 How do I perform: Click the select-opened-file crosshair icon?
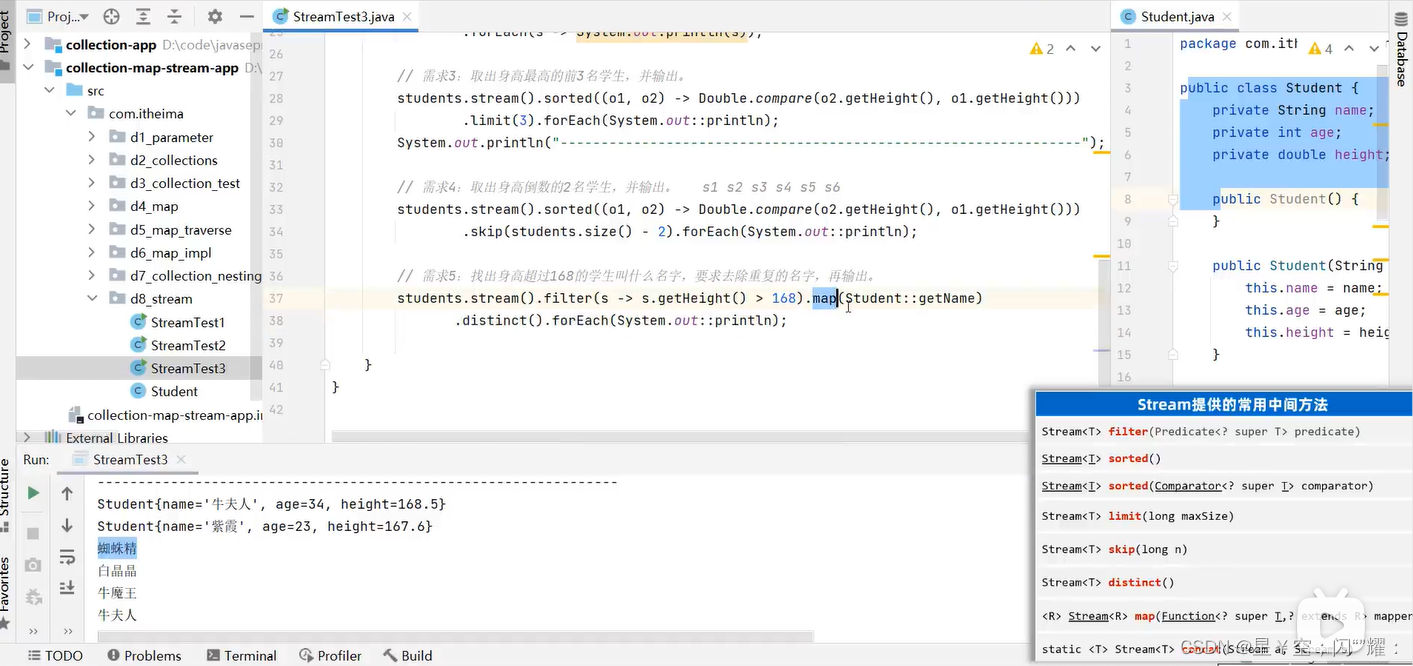point(112,16)
